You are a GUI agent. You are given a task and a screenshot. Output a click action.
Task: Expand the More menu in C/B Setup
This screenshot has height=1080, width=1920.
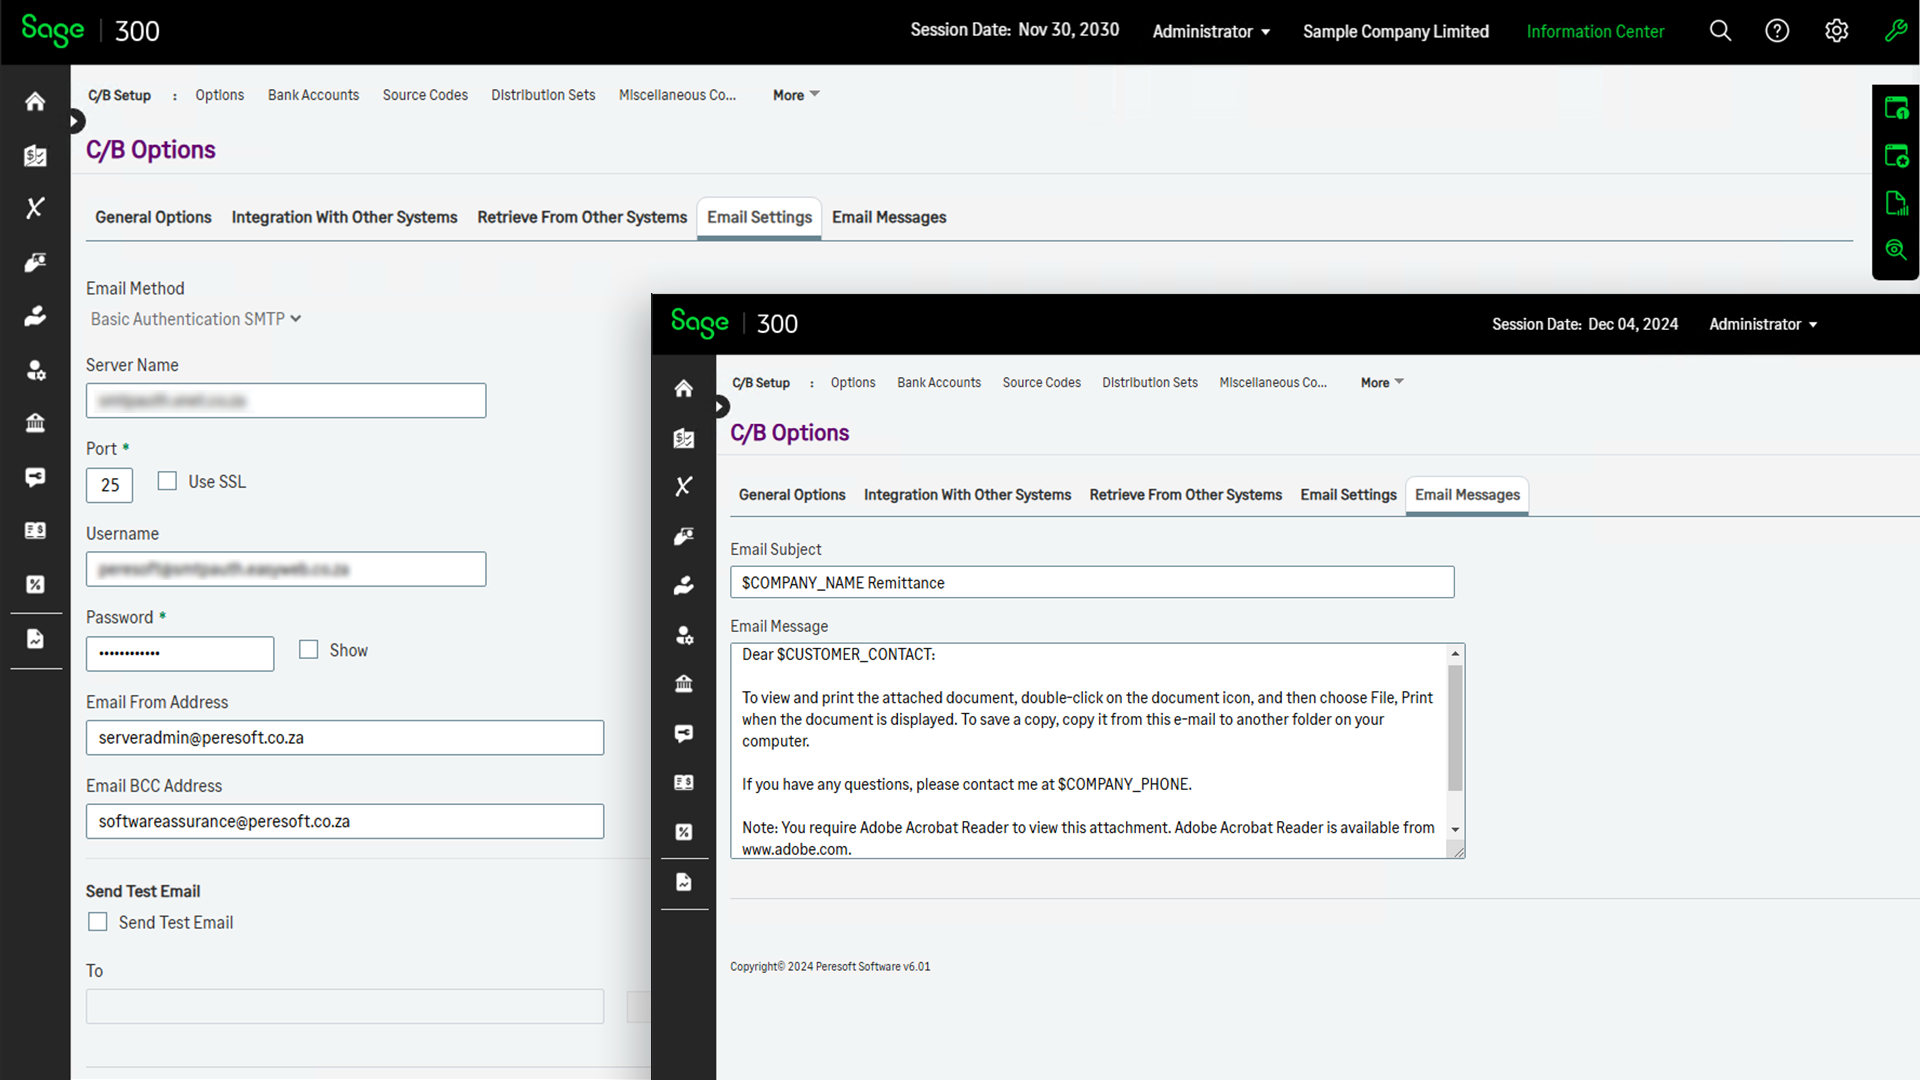click(x=796, y=95)
